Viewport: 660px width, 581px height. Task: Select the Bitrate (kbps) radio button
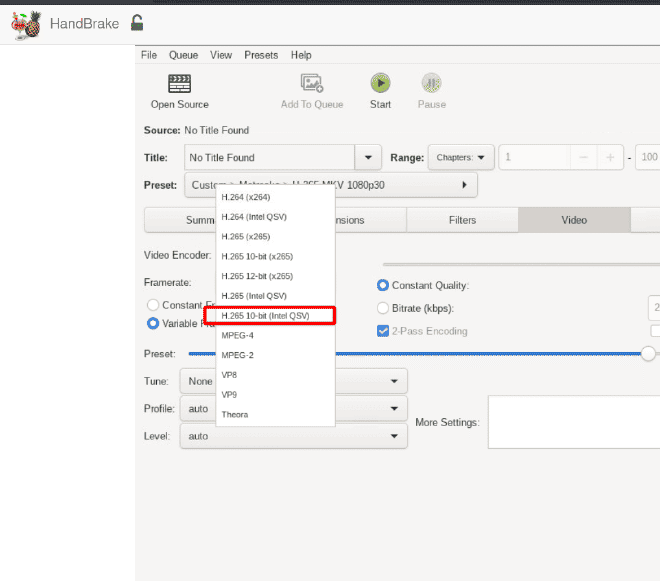pyautogui.click(x=383, y=308)
